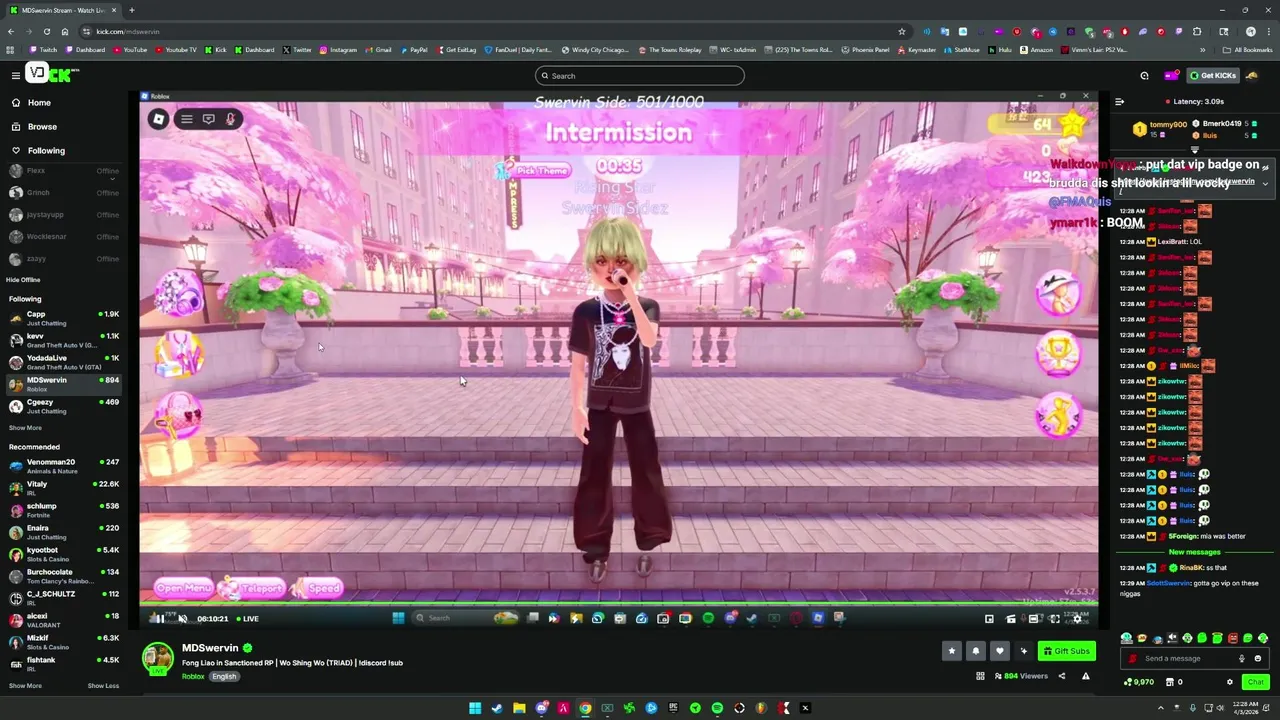This screenshot has height=720, width=1280.
Task: Click the Kick search field
Action: click(x=640, y=76)
